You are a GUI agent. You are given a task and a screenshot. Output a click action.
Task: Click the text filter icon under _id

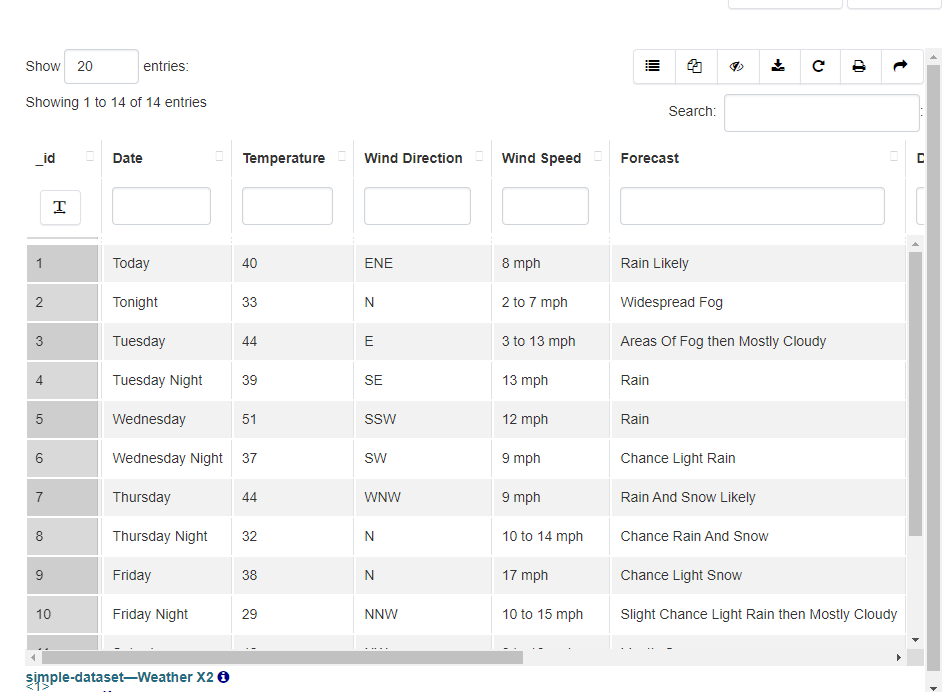(60, 207)
